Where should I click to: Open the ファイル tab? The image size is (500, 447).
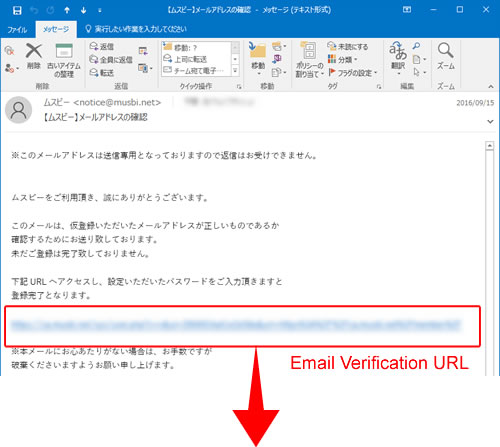click(x=17, y=30)
